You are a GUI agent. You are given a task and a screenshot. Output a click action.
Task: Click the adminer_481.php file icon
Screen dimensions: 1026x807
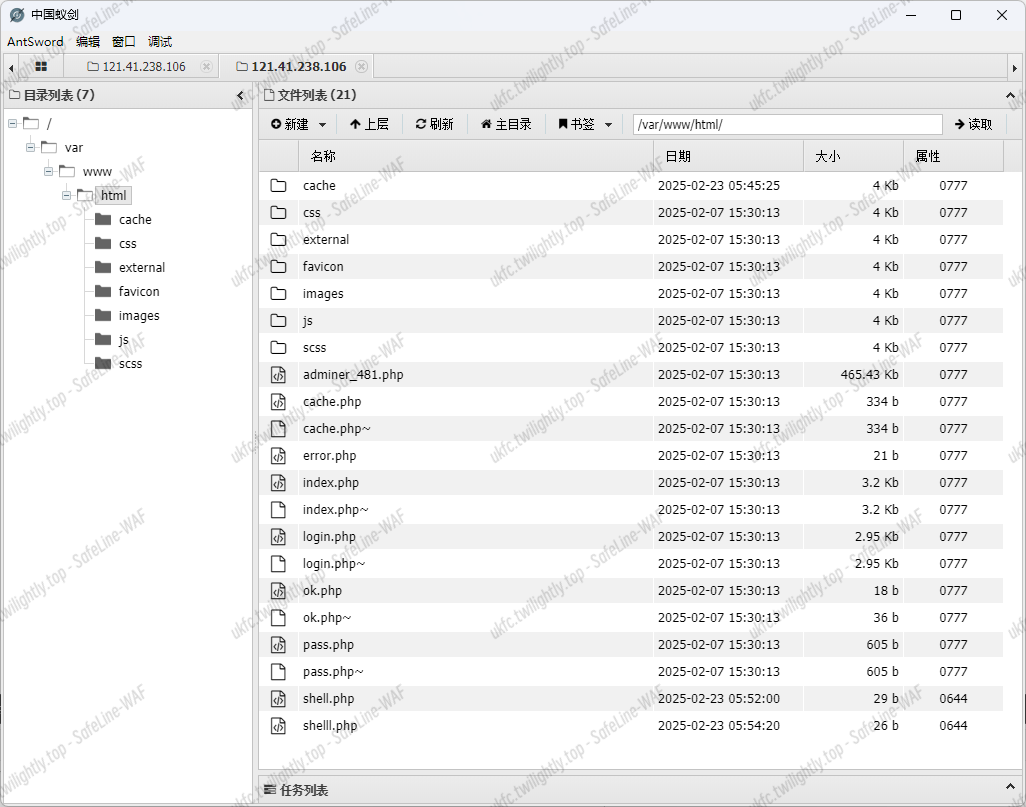(279, 374)
